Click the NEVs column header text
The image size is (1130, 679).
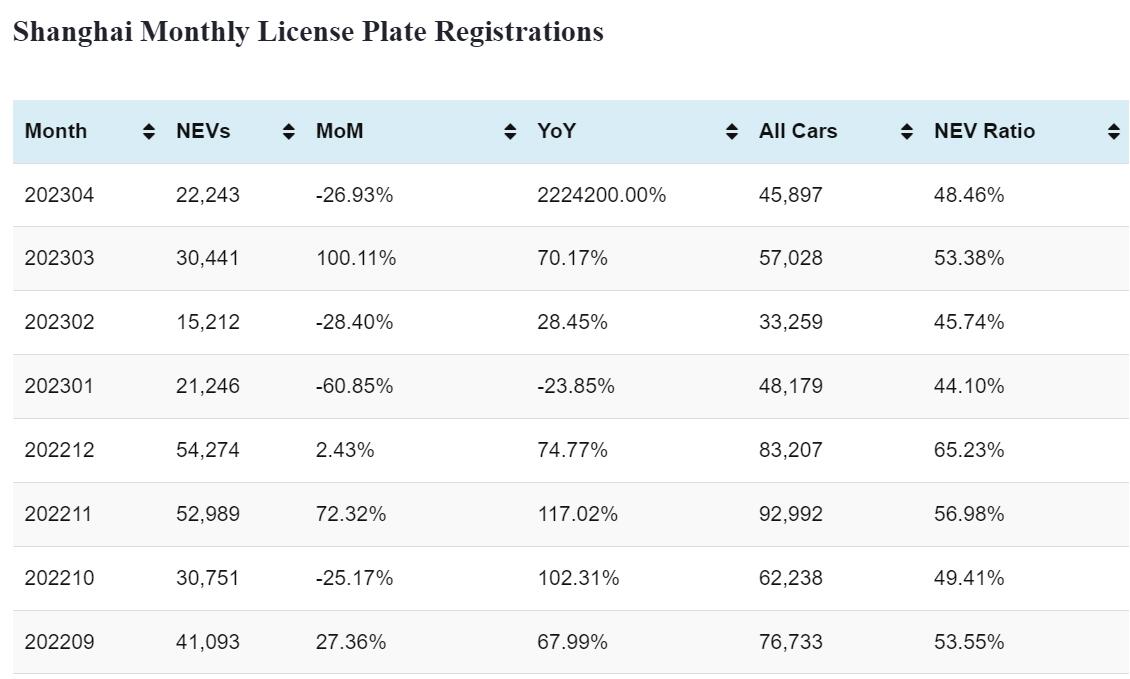pyautogui.click(x=203, y=131)
